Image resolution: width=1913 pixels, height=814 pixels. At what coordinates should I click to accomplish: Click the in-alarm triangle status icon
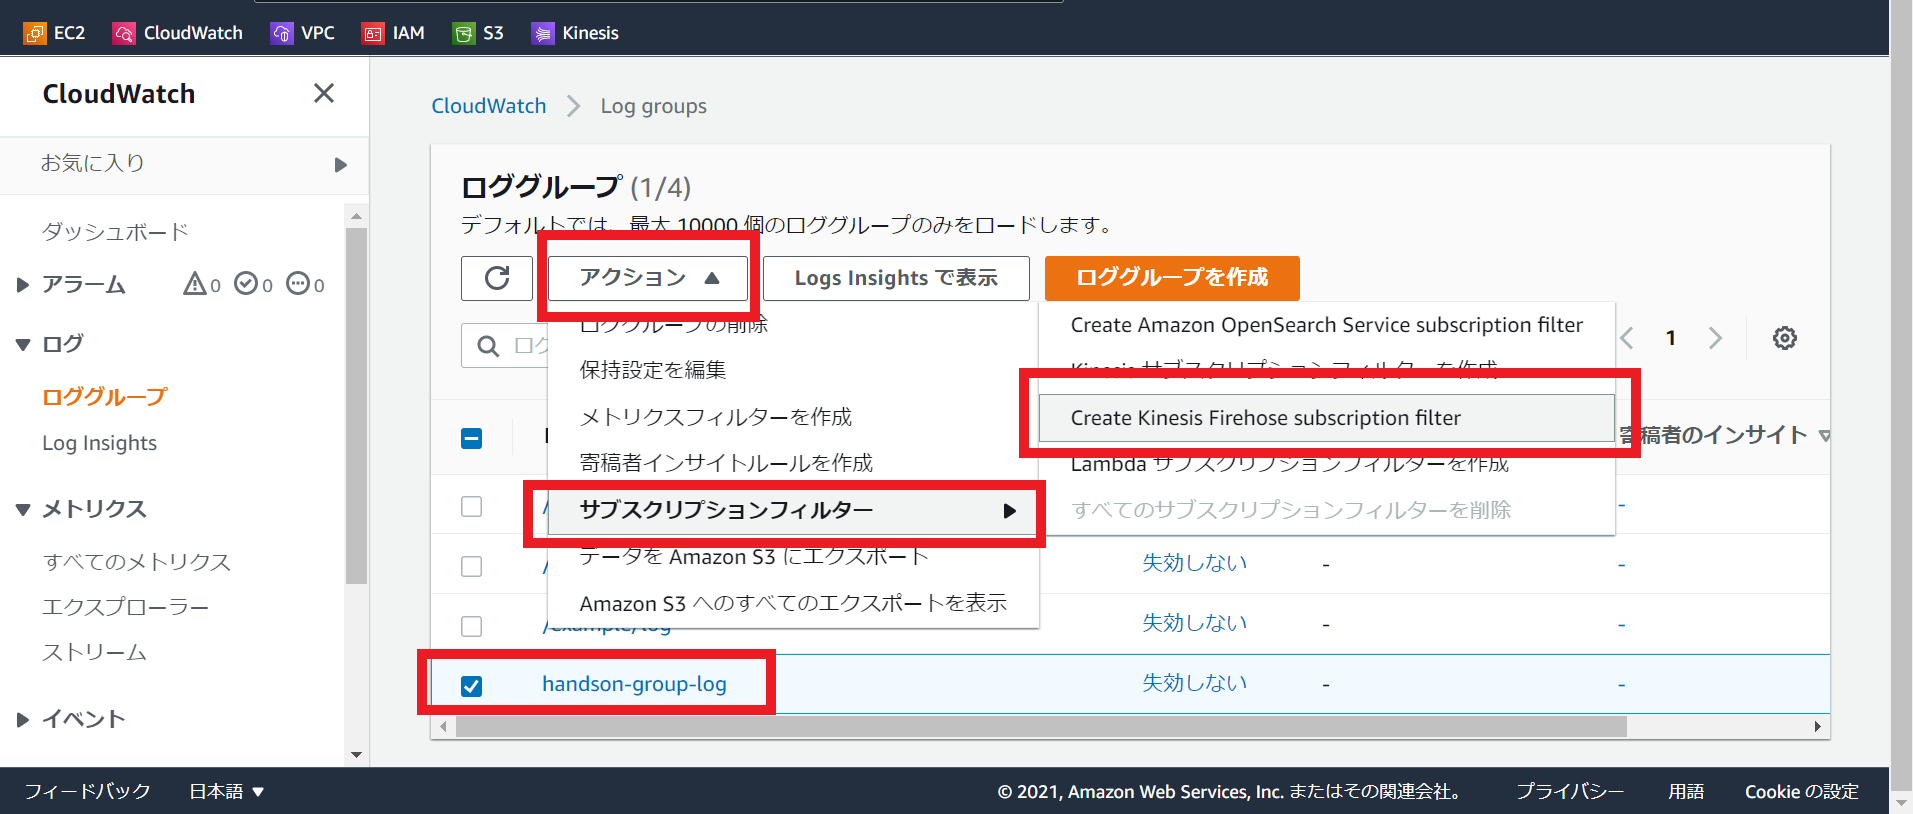195,284
